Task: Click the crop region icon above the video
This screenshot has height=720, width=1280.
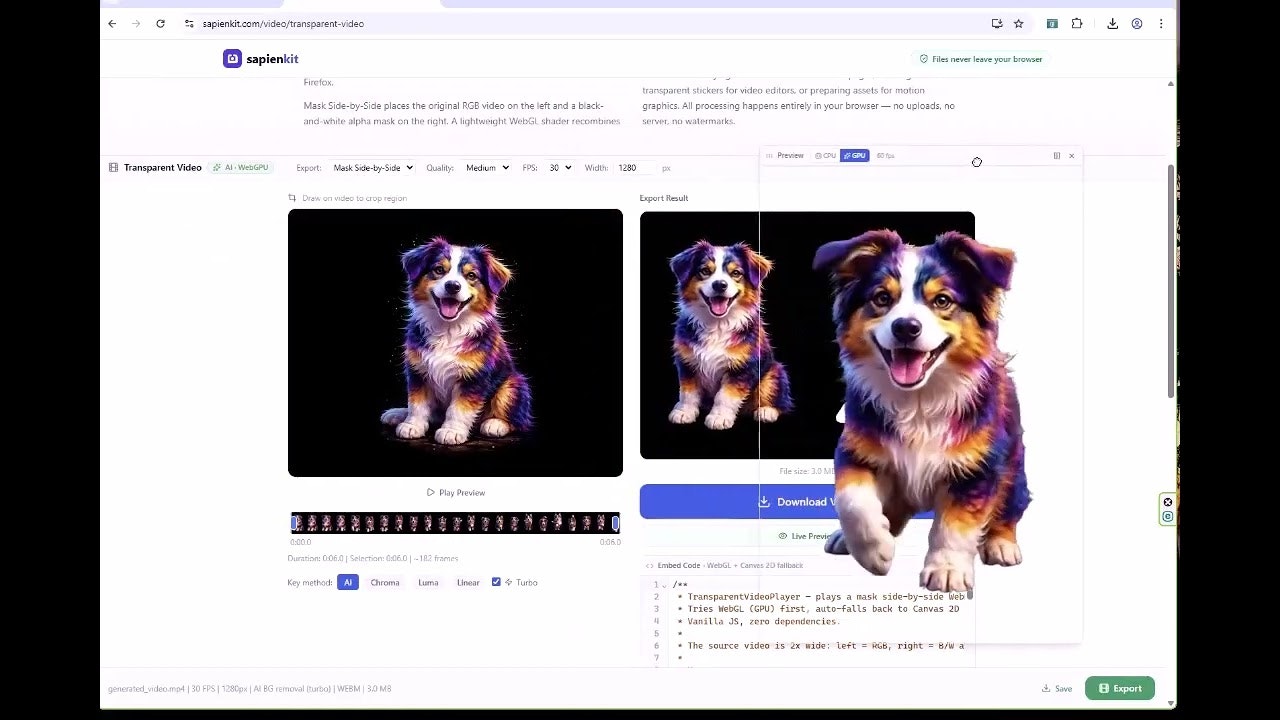Action: pos(290,198)
